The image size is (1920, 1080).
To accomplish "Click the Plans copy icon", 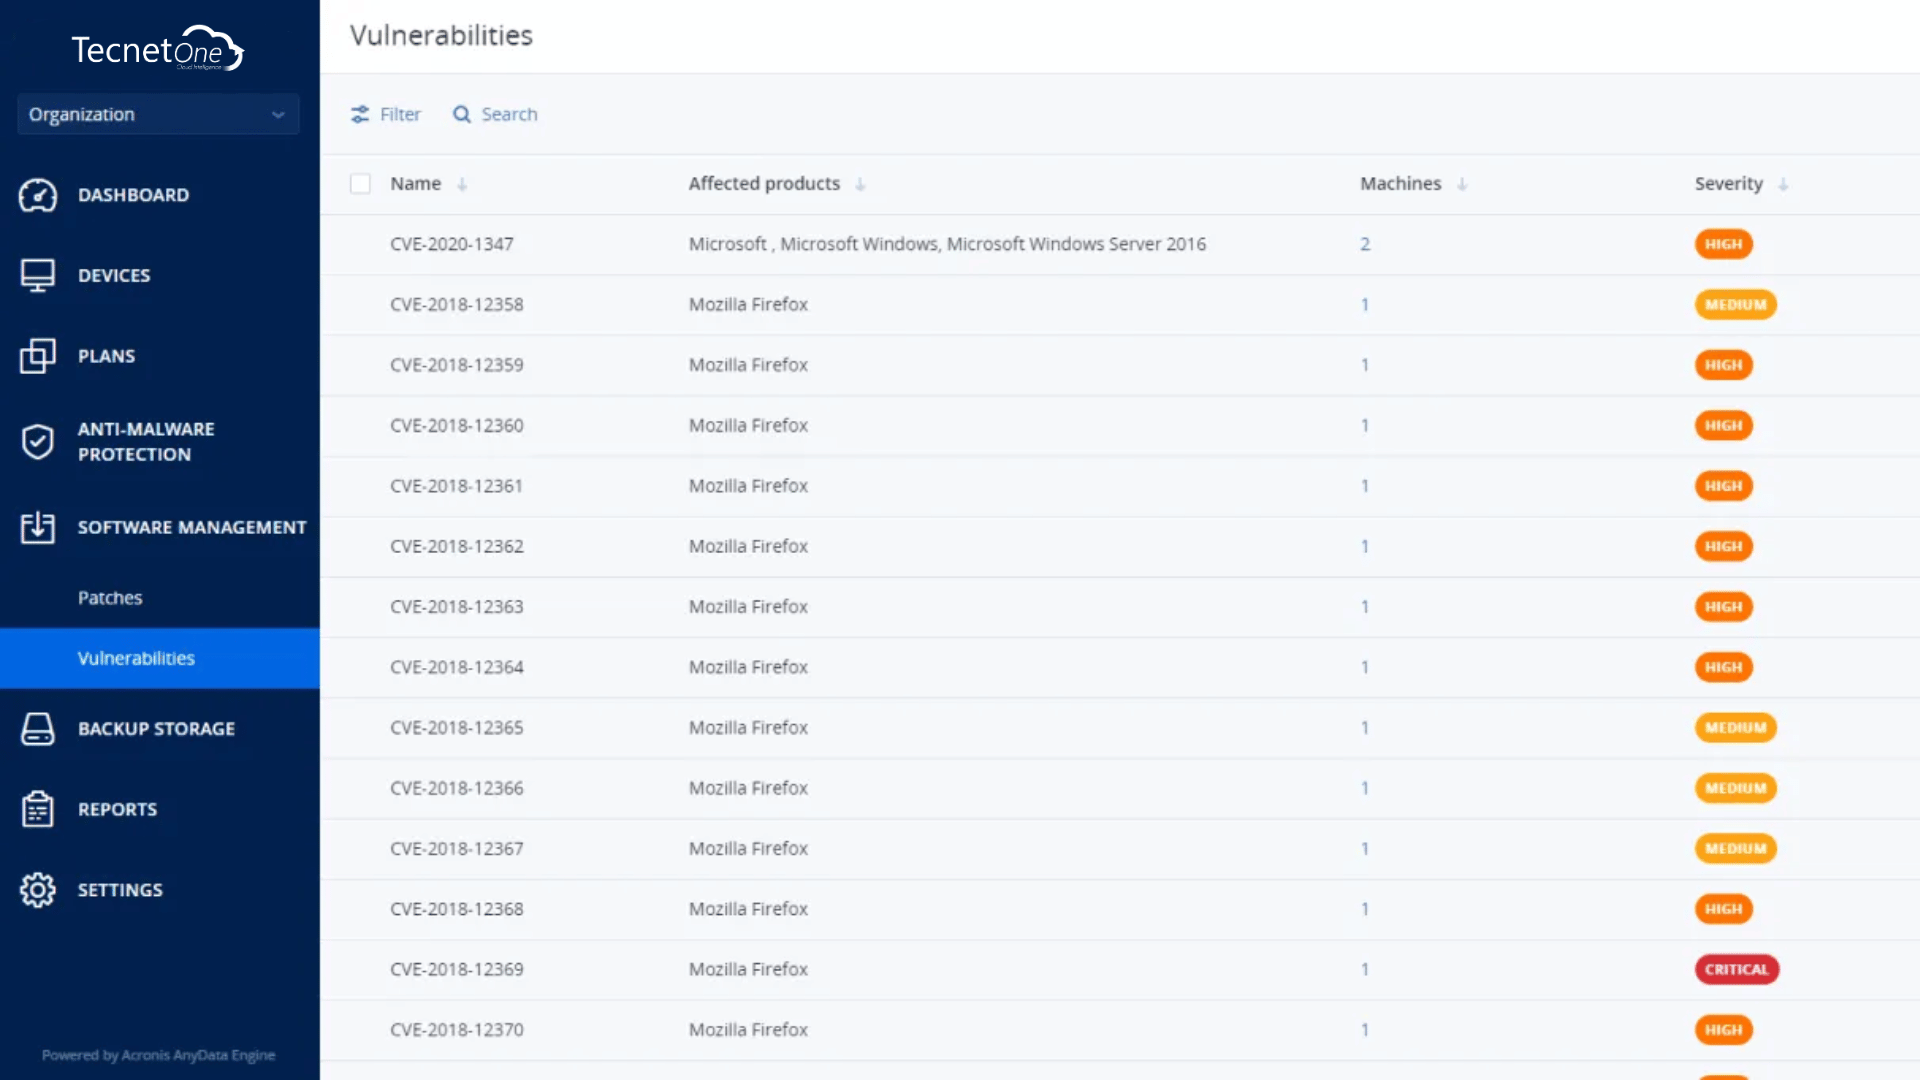I will 38,356.
